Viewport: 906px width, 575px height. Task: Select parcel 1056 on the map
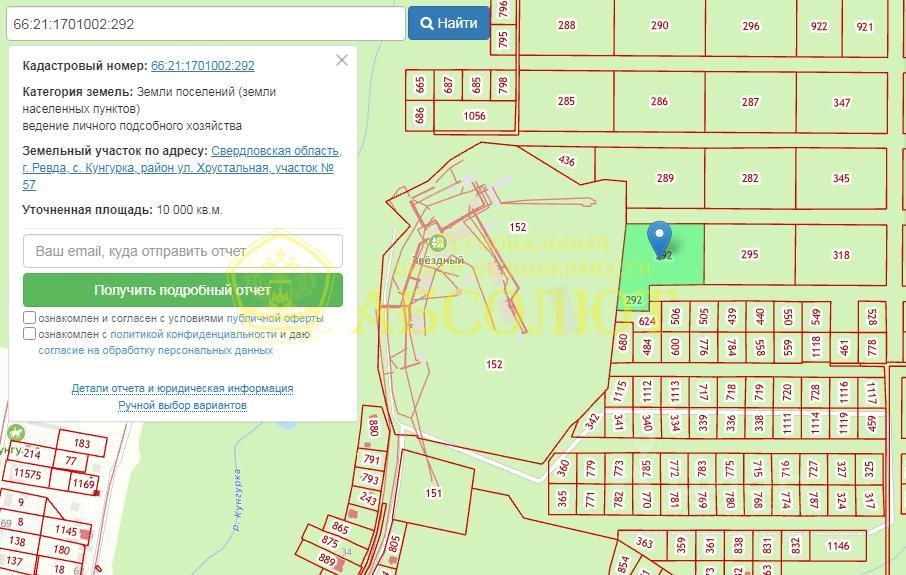click(474, 116)
